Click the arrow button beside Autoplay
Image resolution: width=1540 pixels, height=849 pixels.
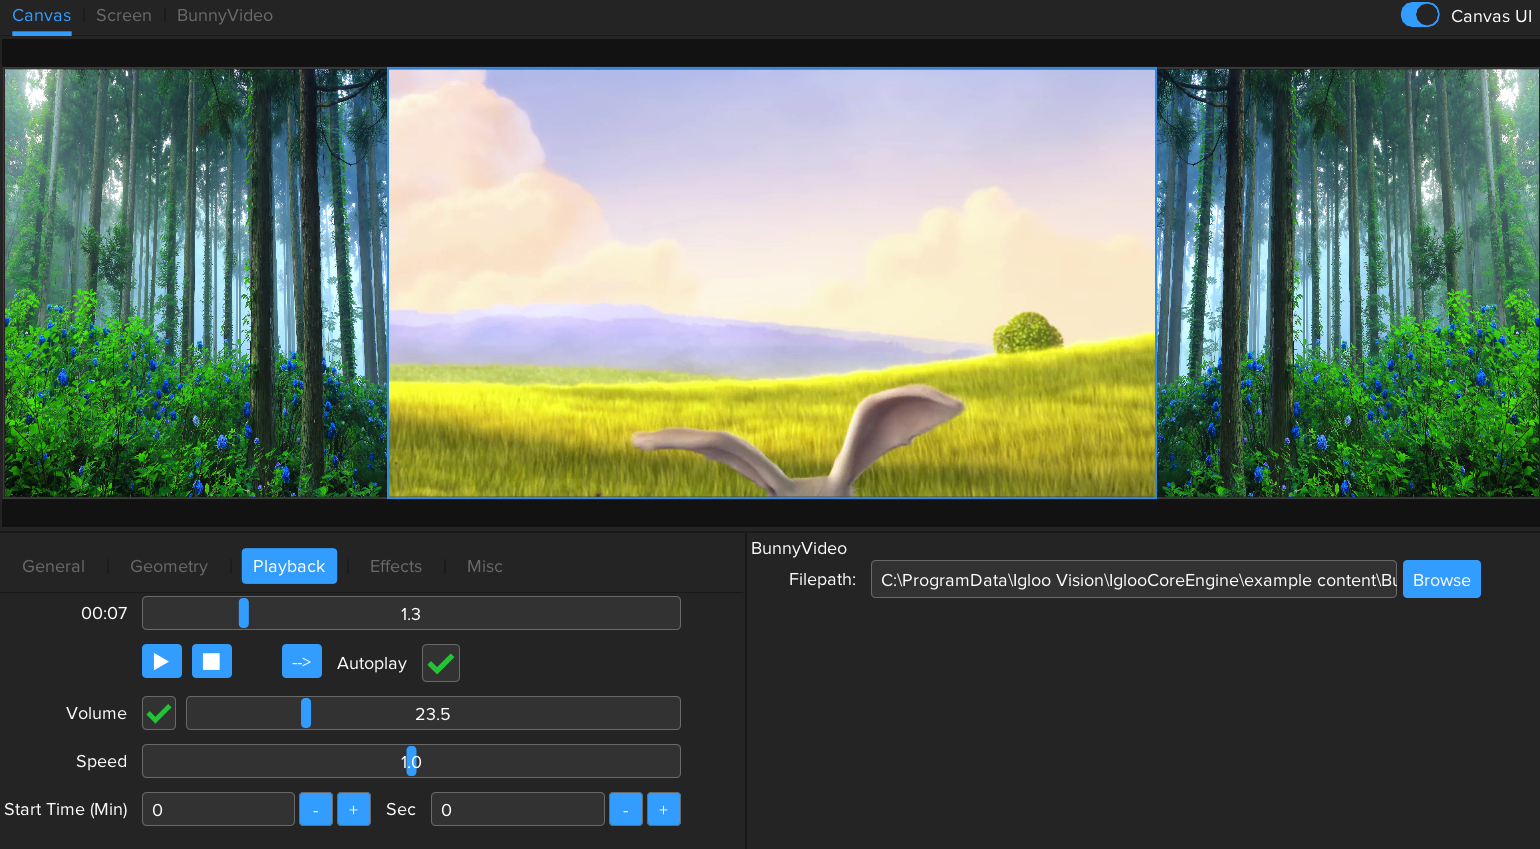(301, 662)
